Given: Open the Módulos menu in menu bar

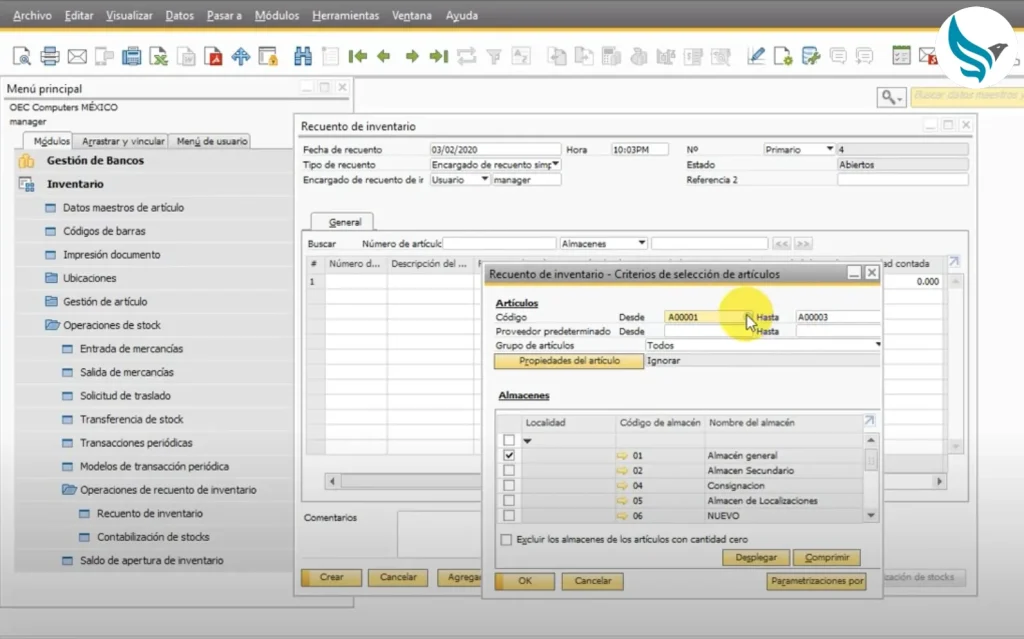Looking at the screenshot, I should [277, 16].
